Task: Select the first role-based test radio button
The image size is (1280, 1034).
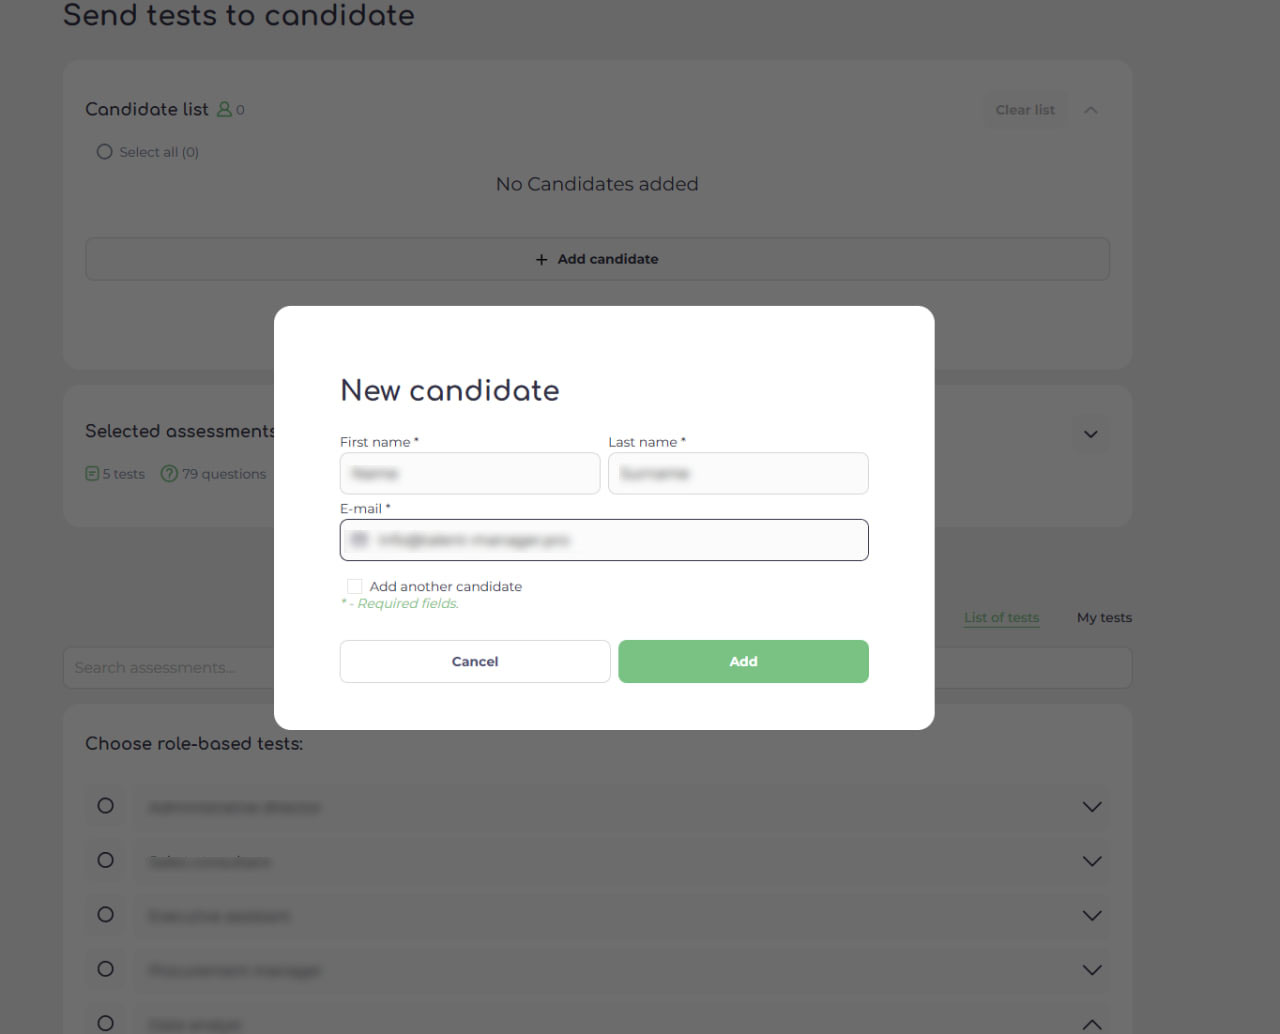Action: pos(105,806)
